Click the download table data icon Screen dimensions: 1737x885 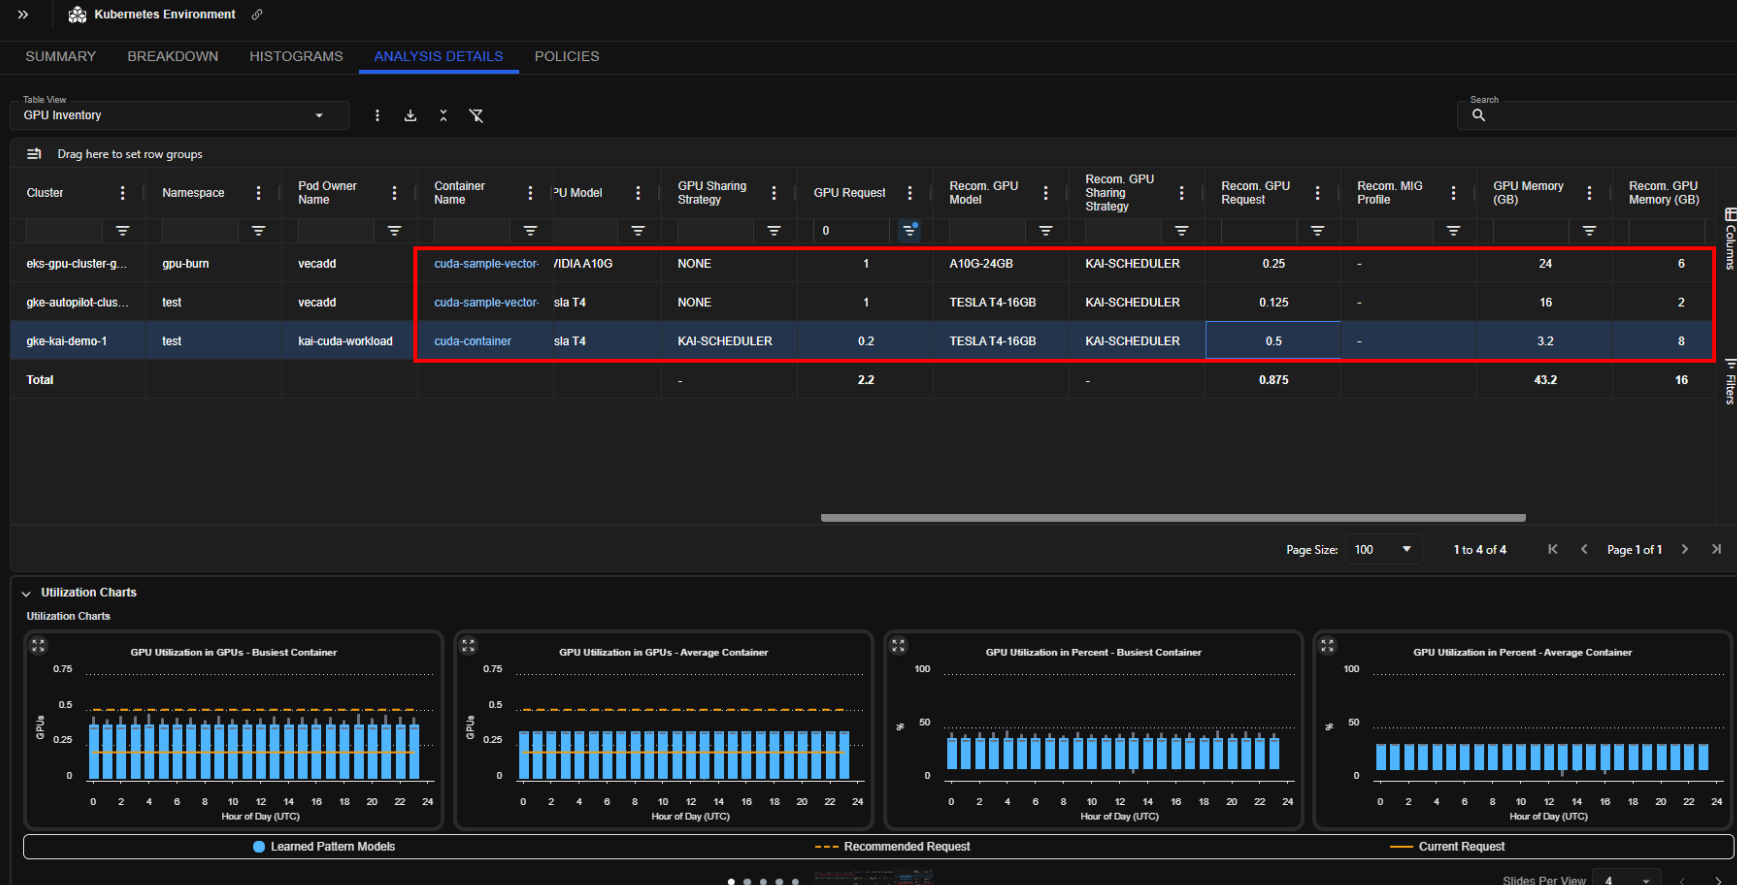point(410,116)
